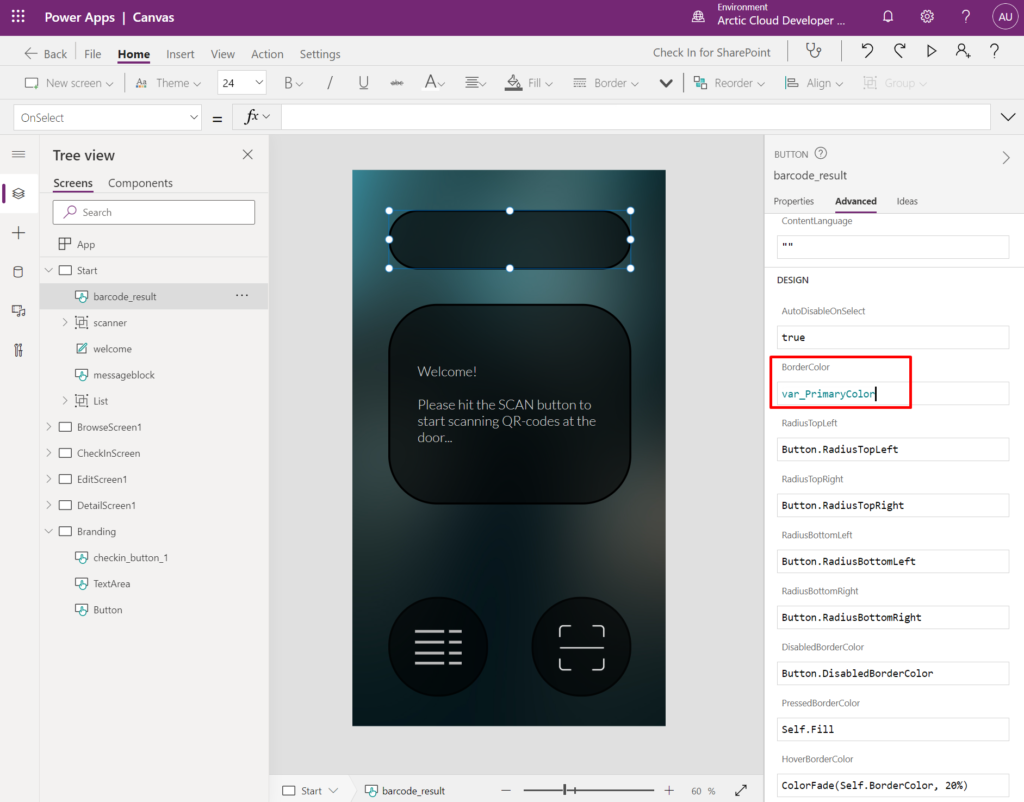Preview the app with play icon
1024x802 pixels.
point(931,51)
